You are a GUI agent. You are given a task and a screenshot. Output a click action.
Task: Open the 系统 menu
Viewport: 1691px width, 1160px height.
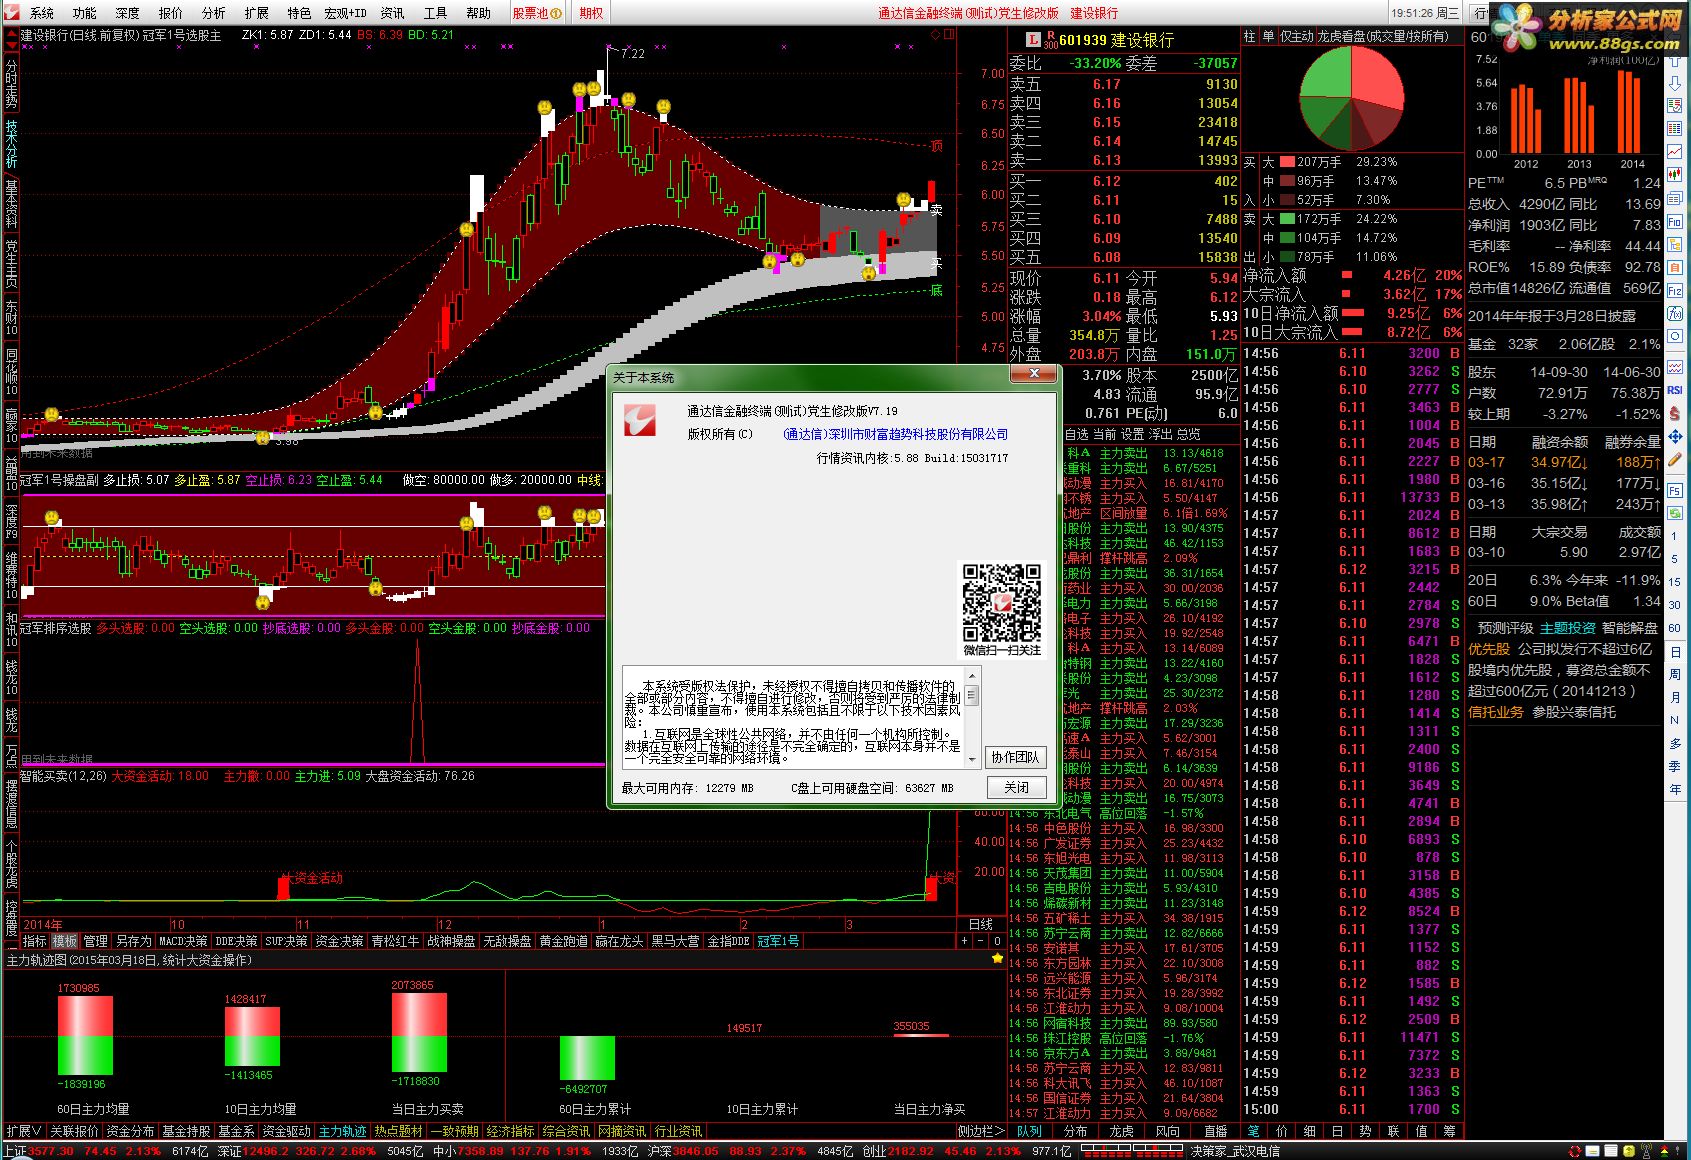(x=42, y=13)
